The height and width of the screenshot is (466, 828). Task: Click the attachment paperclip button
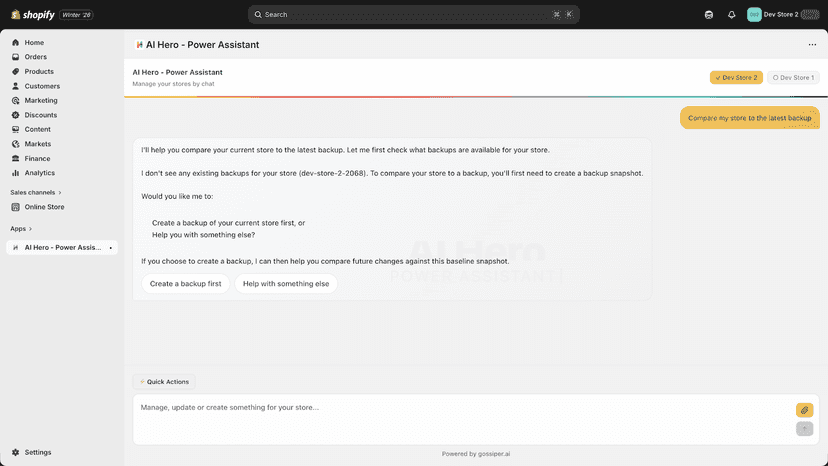804,410
